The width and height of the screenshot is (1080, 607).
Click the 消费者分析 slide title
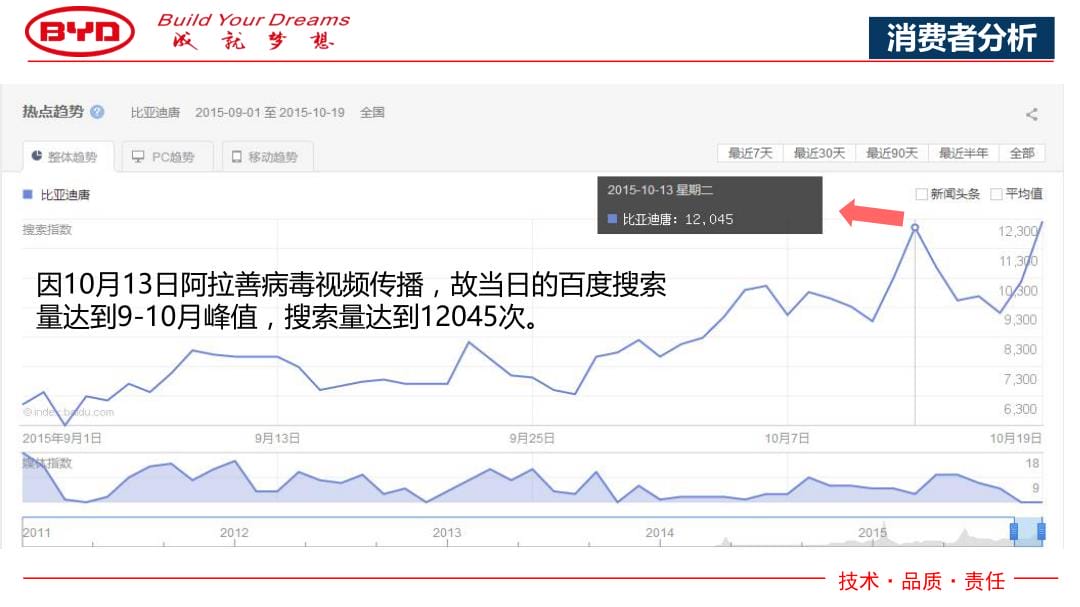click(x=962, y=38)
